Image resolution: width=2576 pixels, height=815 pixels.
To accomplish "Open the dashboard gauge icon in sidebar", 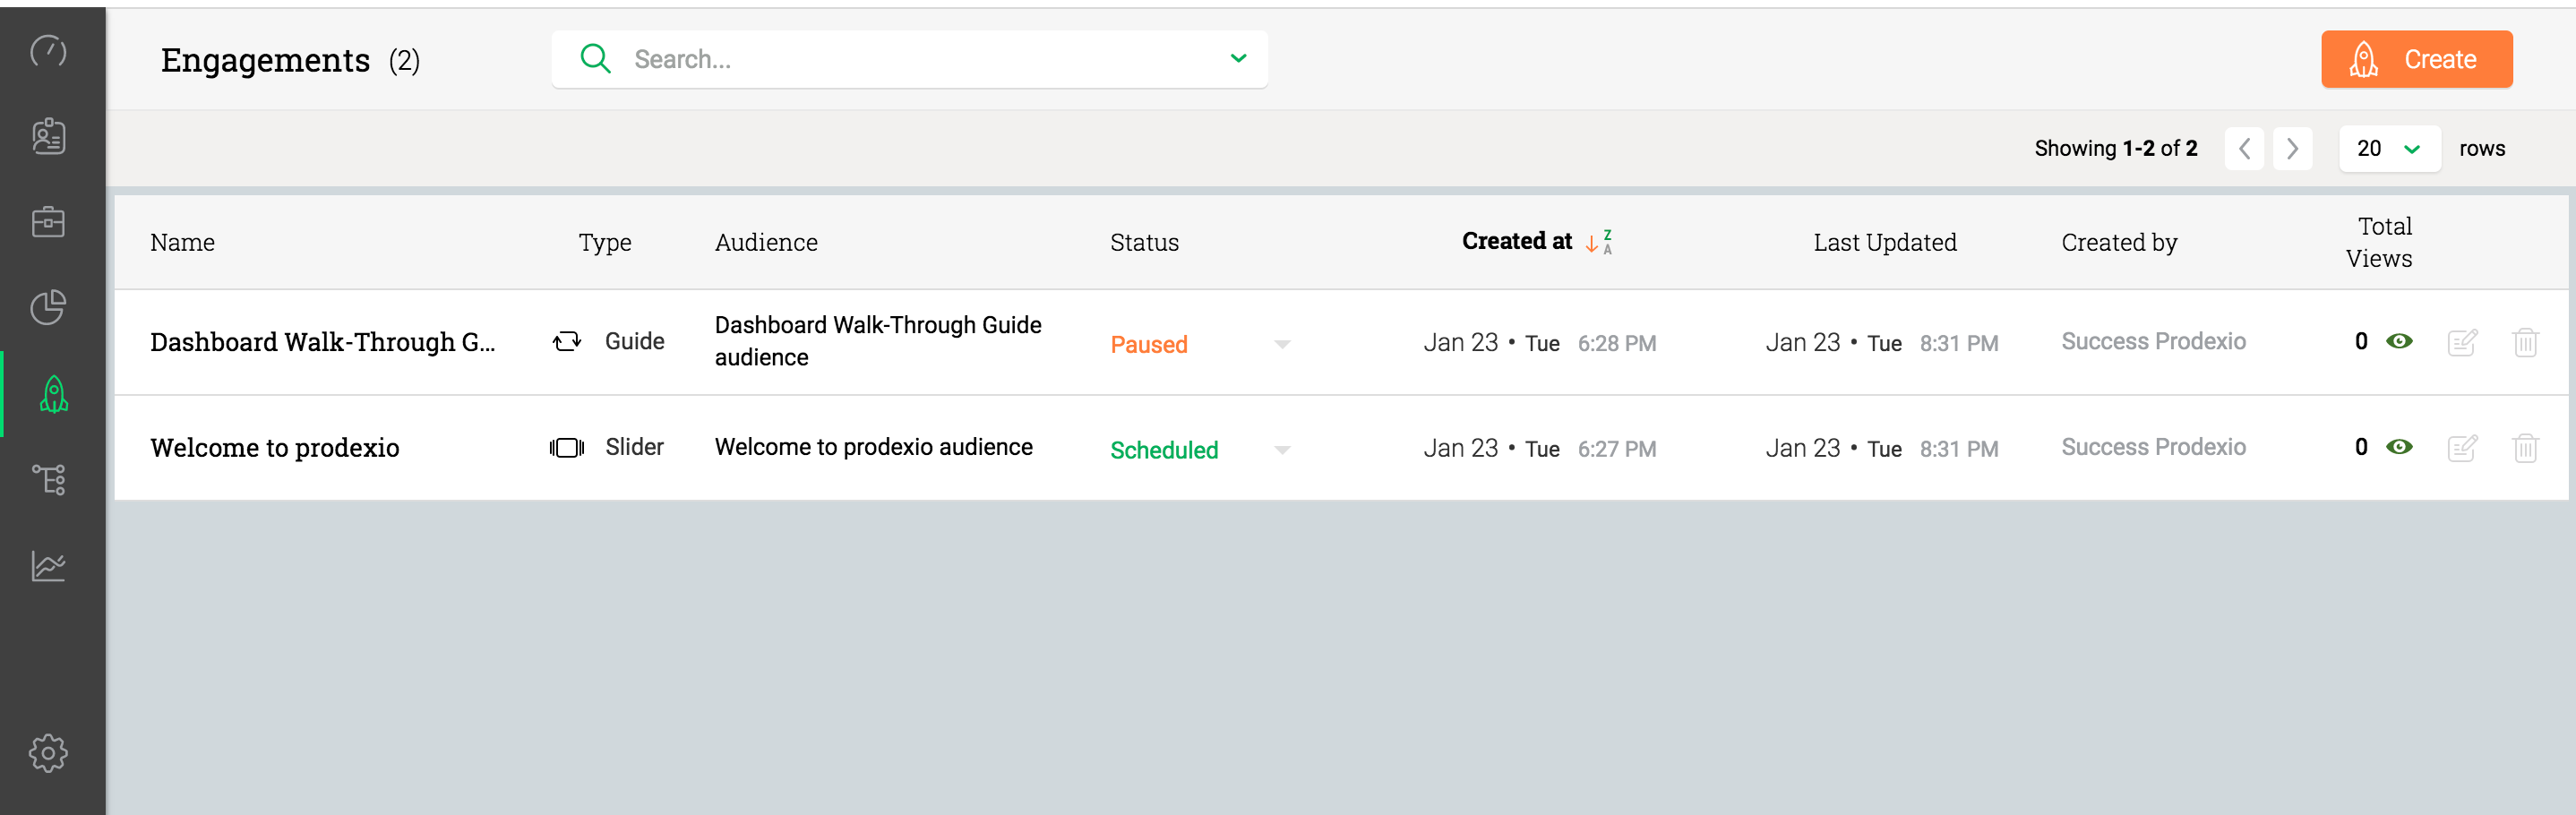I will [x=48, y=50].
